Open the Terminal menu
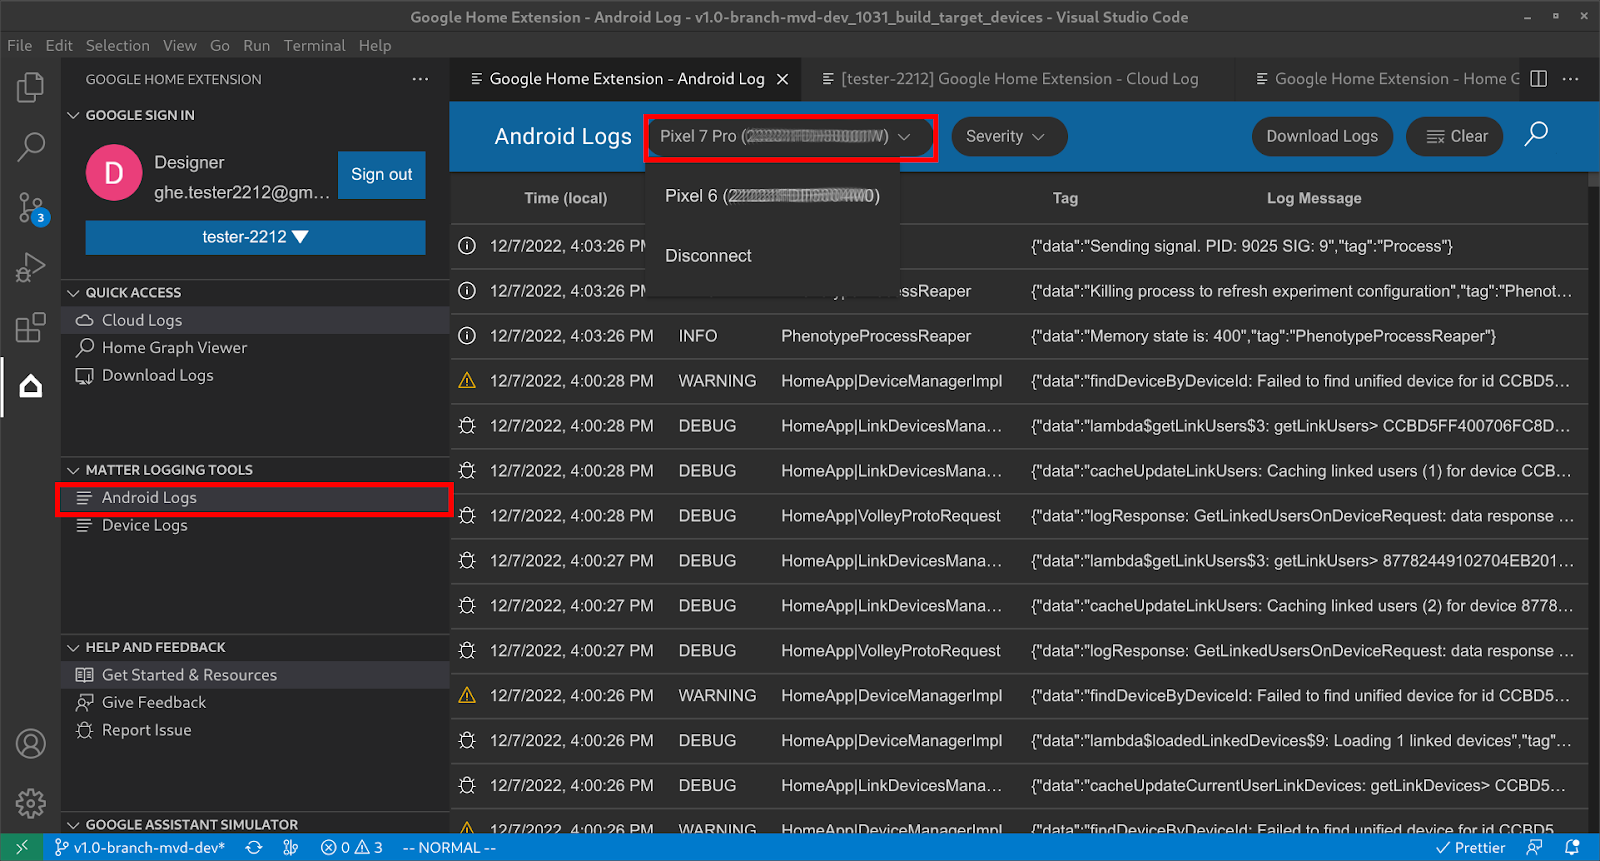This screenshot has height=861, width=1600. (x=314, y=45)
